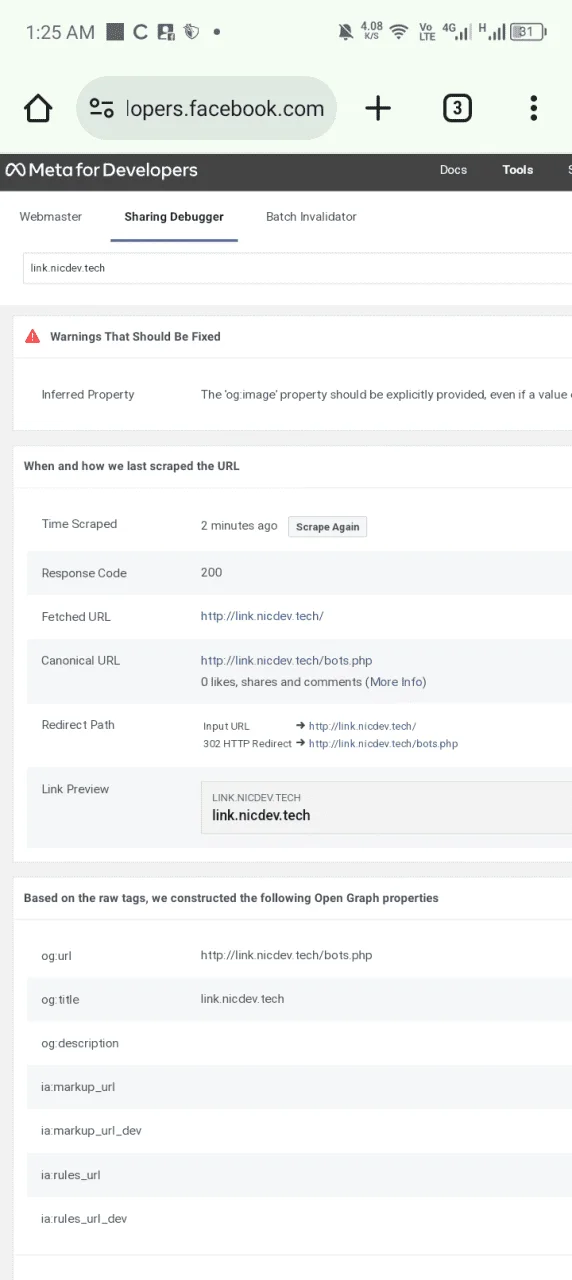Select the 'Response Code' label
Image resolution: width=572 pixels, height=1280 pixels.
84,574
